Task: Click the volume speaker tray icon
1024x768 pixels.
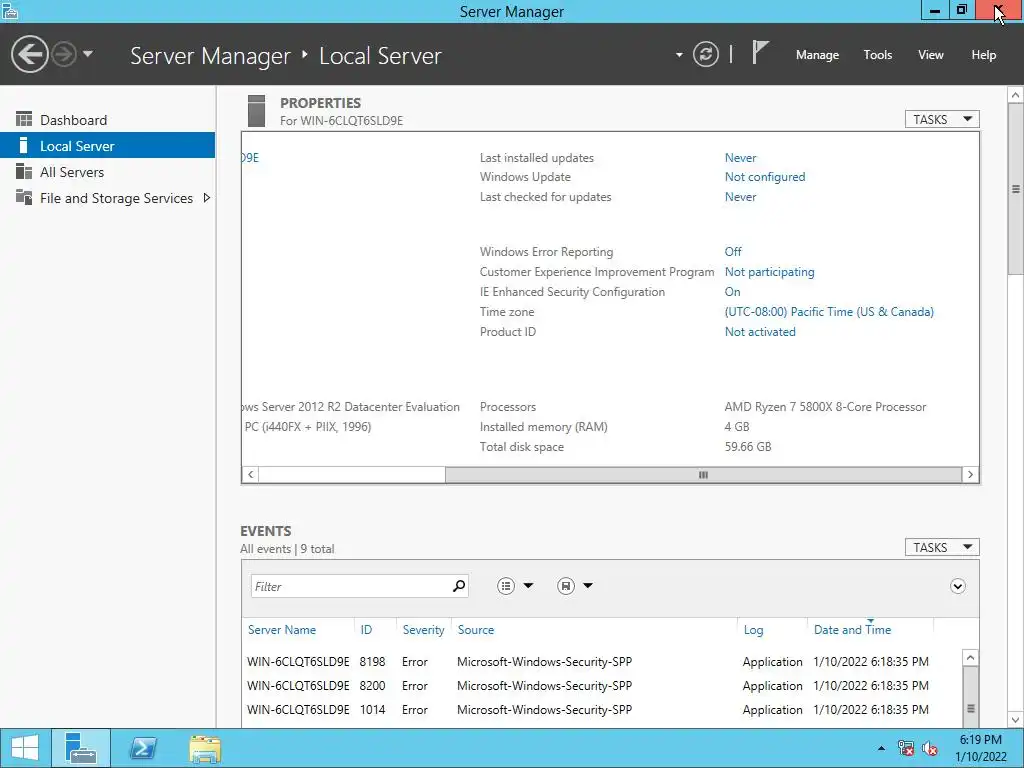Action: click(930, 748)
